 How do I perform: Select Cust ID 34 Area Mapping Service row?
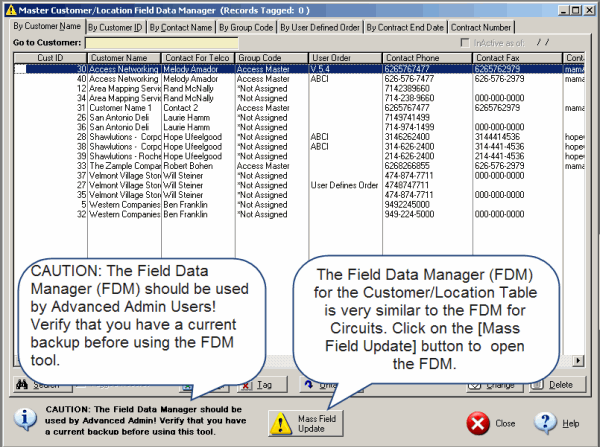[299, 98]
